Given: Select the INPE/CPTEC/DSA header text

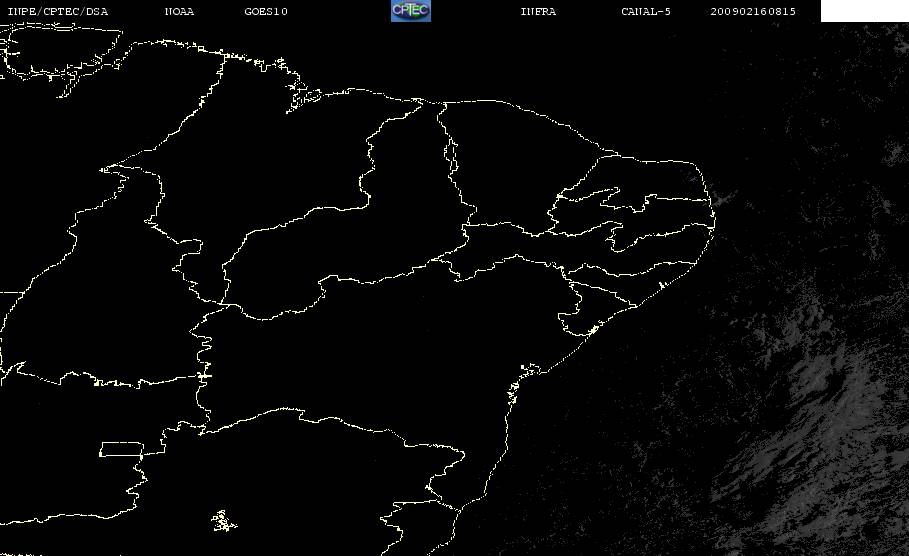Looking at the screenshot, I should click(57, 11).
